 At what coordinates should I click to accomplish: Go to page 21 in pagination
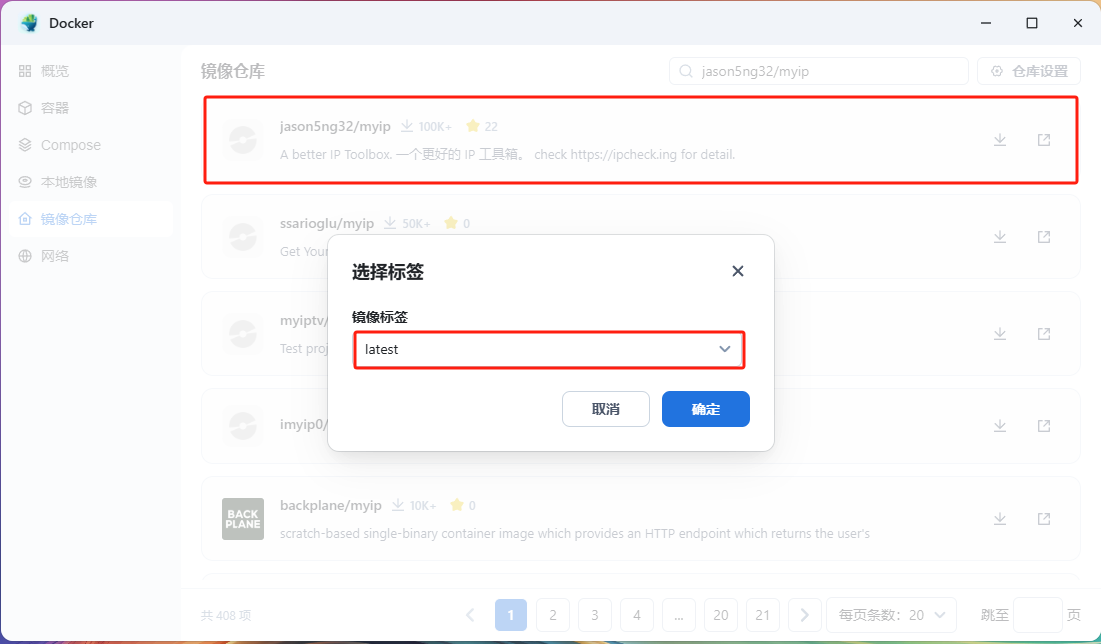tap(763, 615)
